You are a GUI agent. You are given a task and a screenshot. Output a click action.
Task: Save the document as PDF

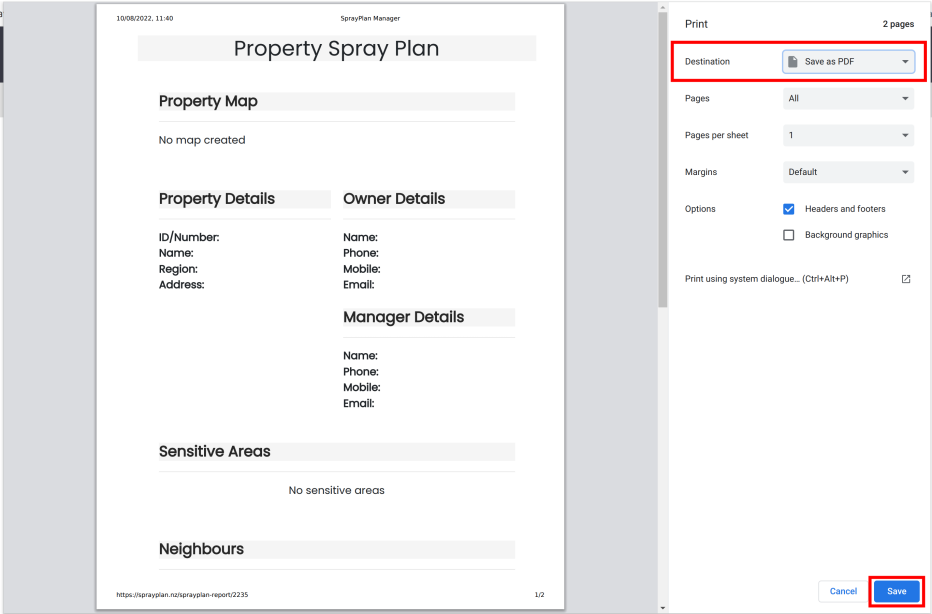[896, 591]
